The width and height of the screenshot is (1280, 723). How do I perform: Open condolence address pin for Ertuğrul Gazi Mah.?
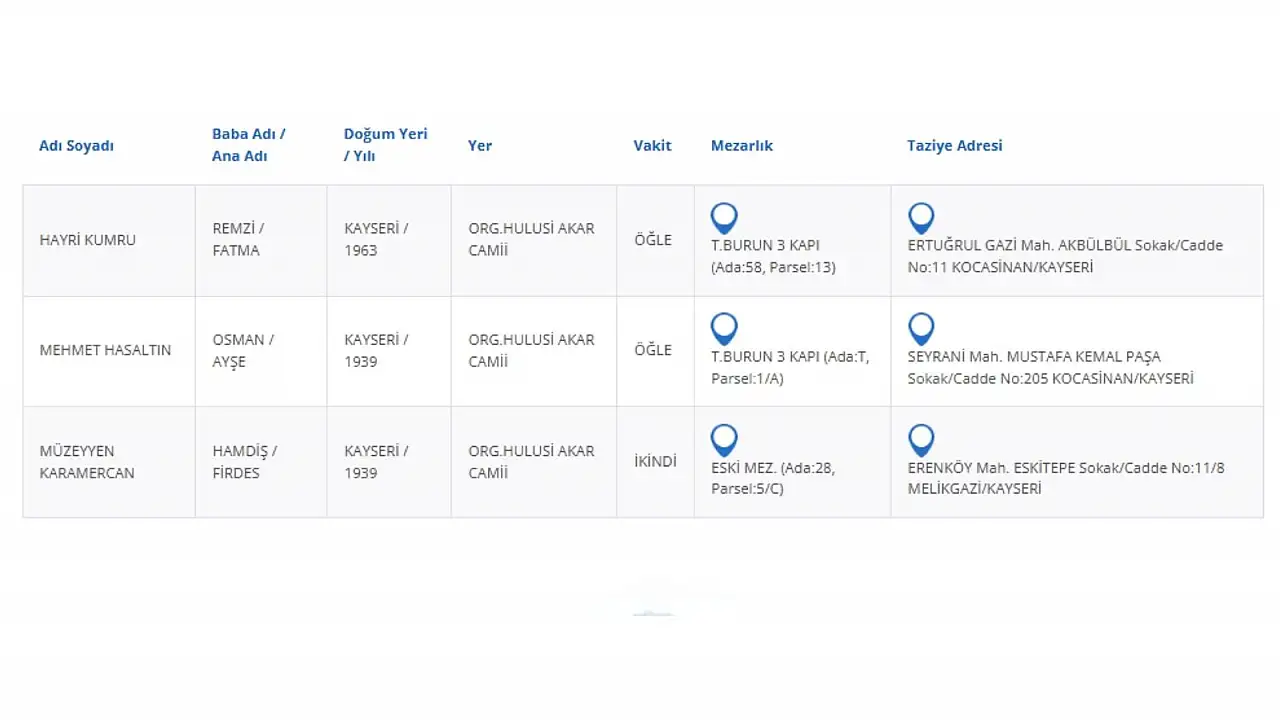coord(921,218)
